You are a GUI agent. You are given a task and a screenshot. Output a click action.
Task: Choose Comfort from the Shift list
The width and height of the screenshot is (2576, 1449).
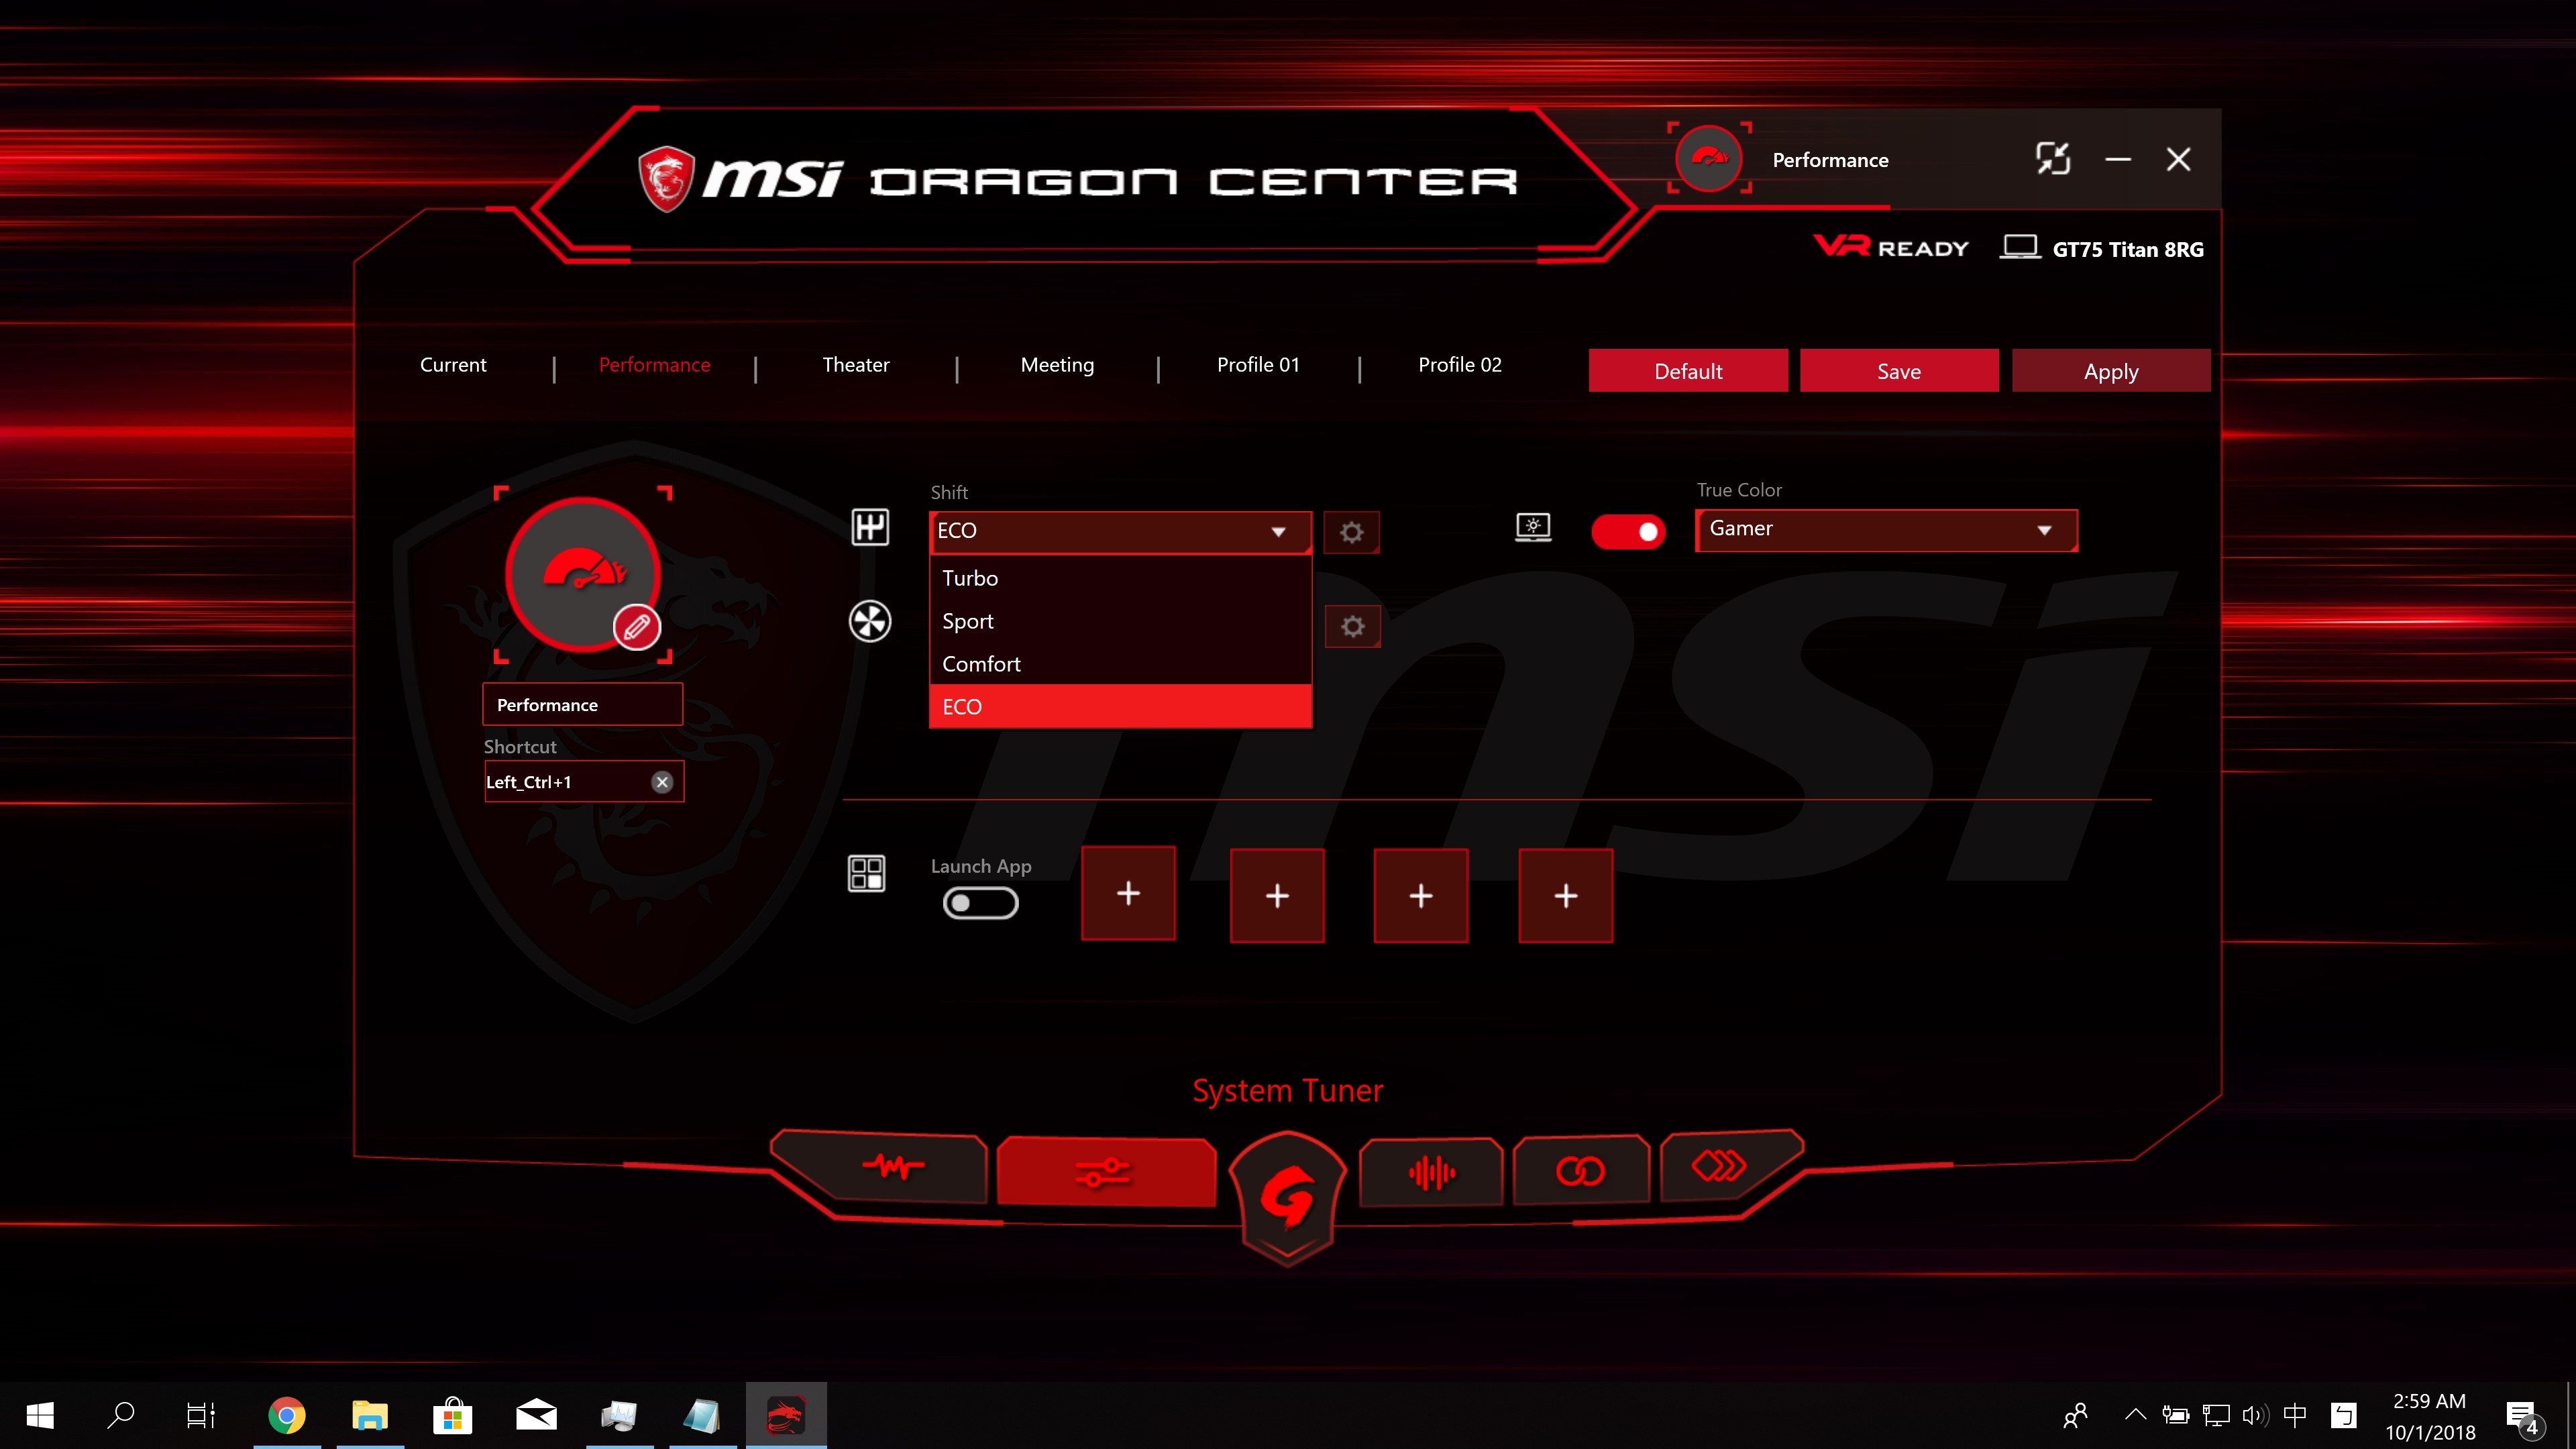(1120, 664)
